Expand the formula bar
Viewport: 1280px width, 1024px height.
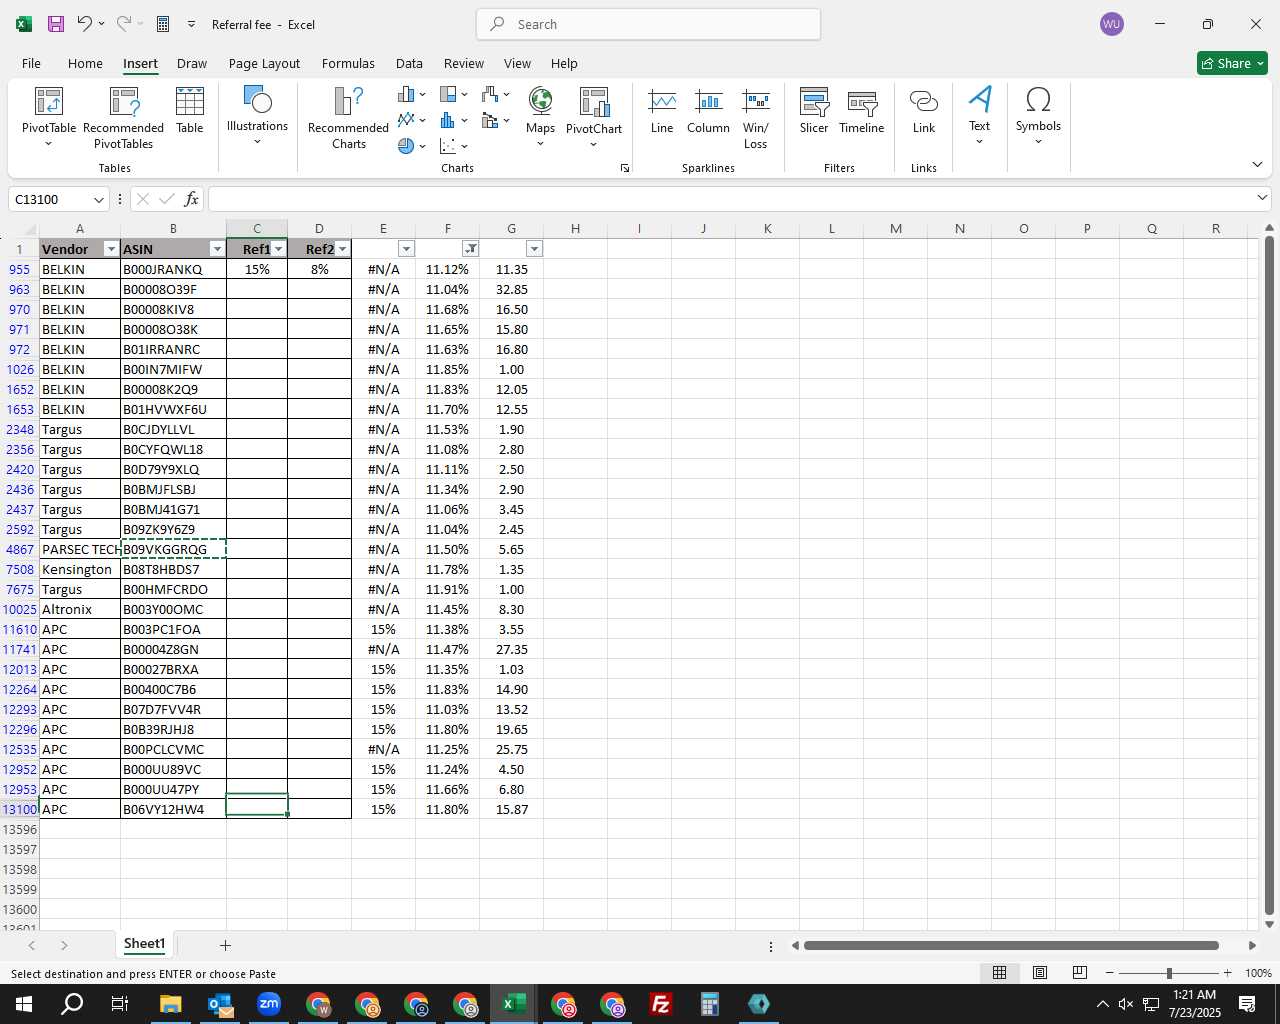tap(1262, 198)
